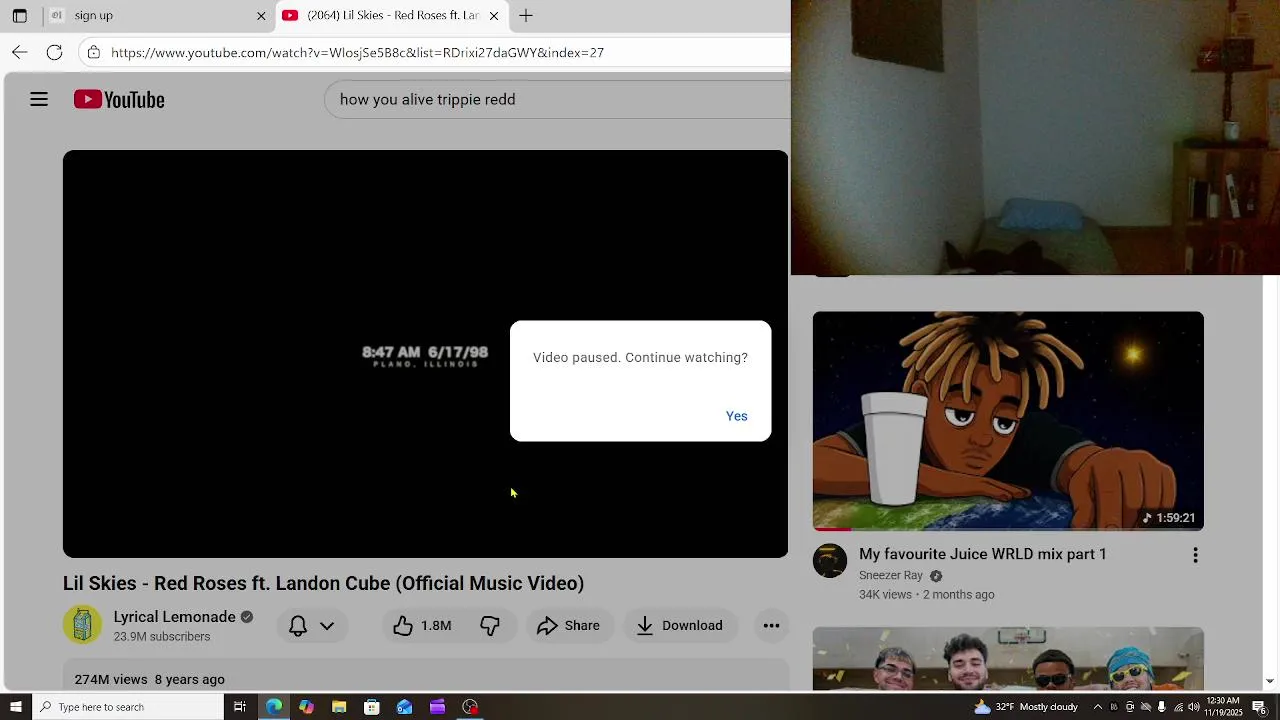1280x720 pixels.
Task: Open the tab actions menu icon
Action: [x=19, y=15]
